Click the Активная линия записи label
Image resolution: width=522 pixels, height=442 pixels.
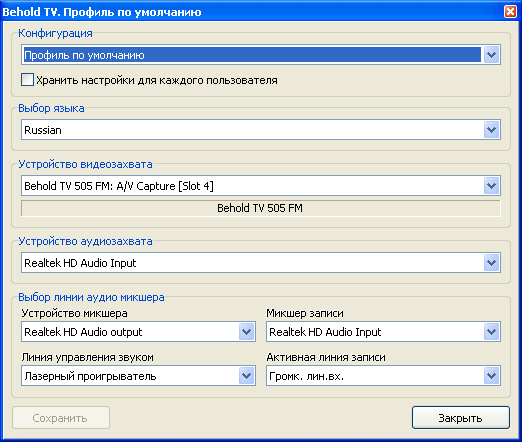tap(326, 357)
